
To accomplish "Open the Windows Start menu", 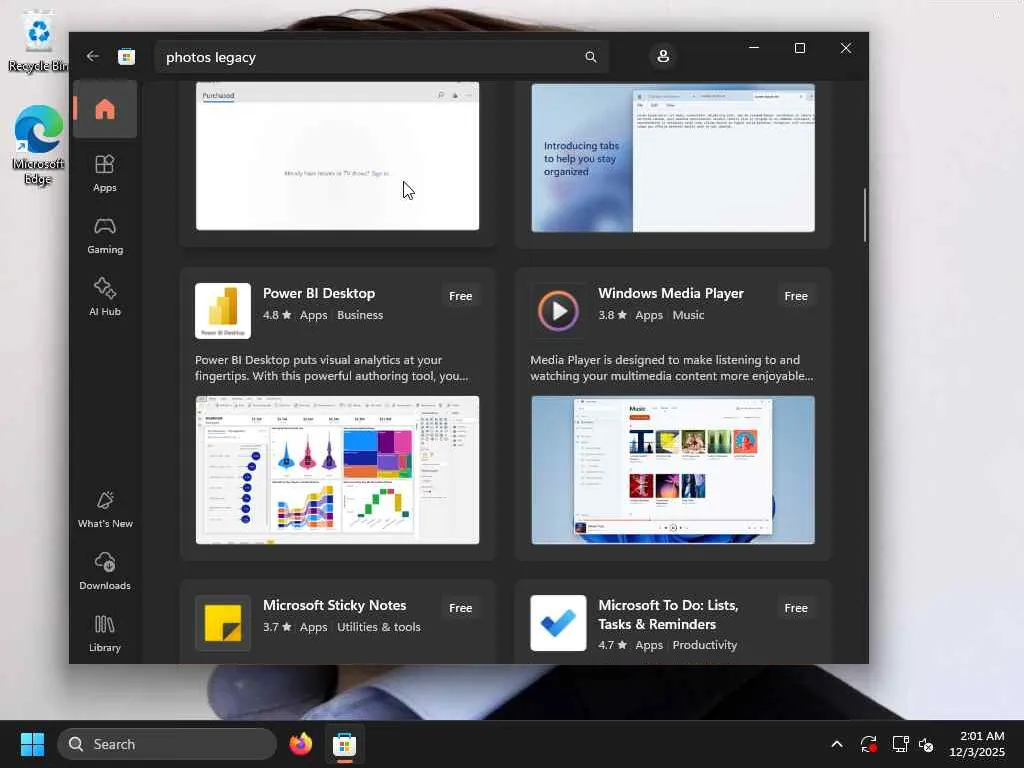I will 32,744.
